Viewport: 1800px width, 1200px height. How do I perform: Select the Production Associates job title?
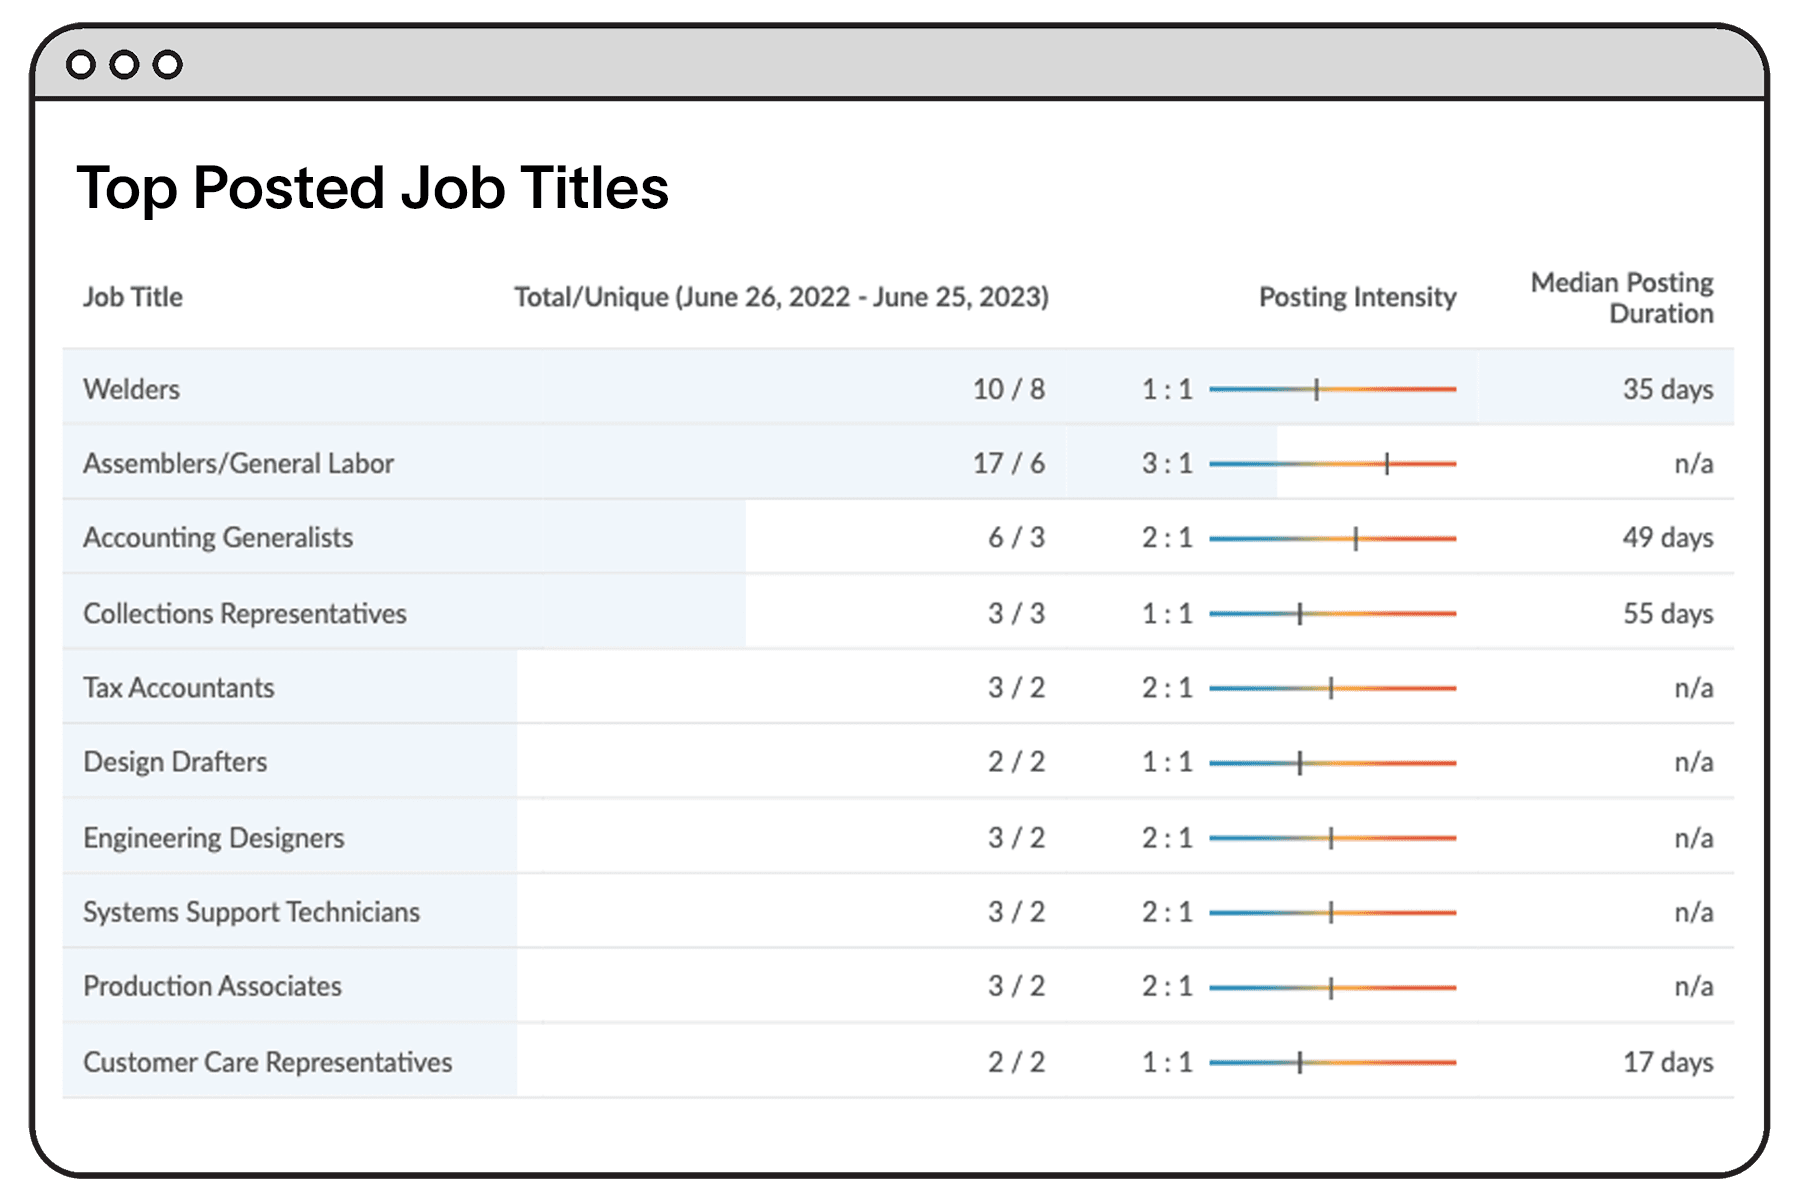coord(212,986)
